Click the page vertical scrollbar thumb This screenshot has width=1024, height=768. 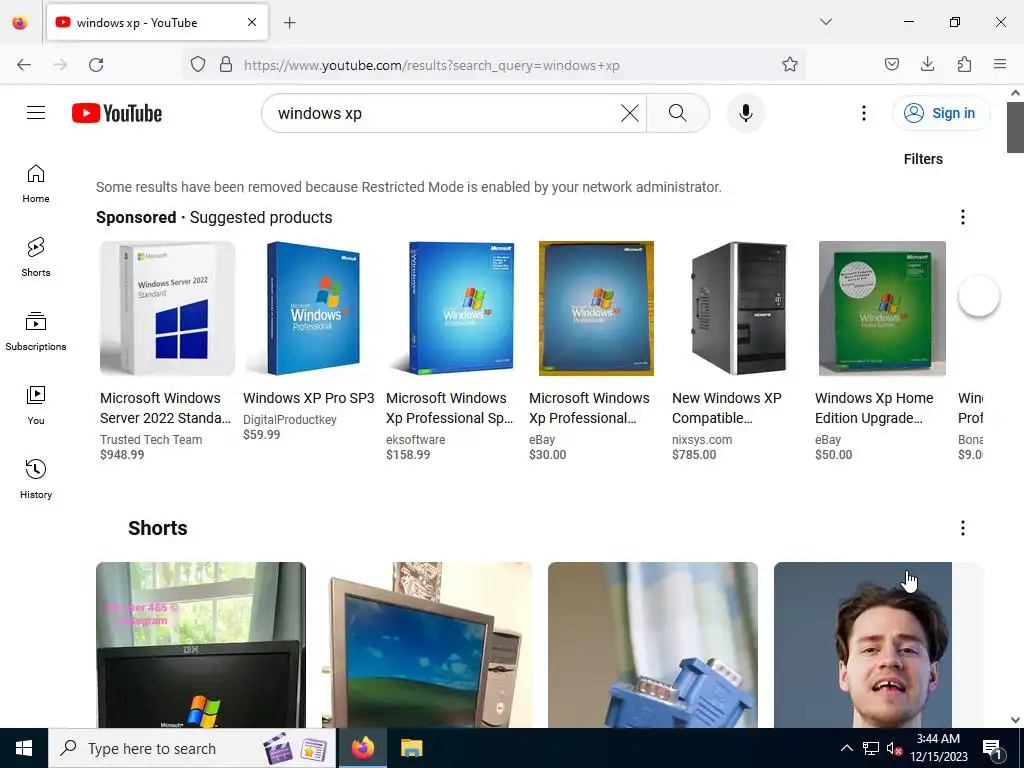pos(1015,127)
